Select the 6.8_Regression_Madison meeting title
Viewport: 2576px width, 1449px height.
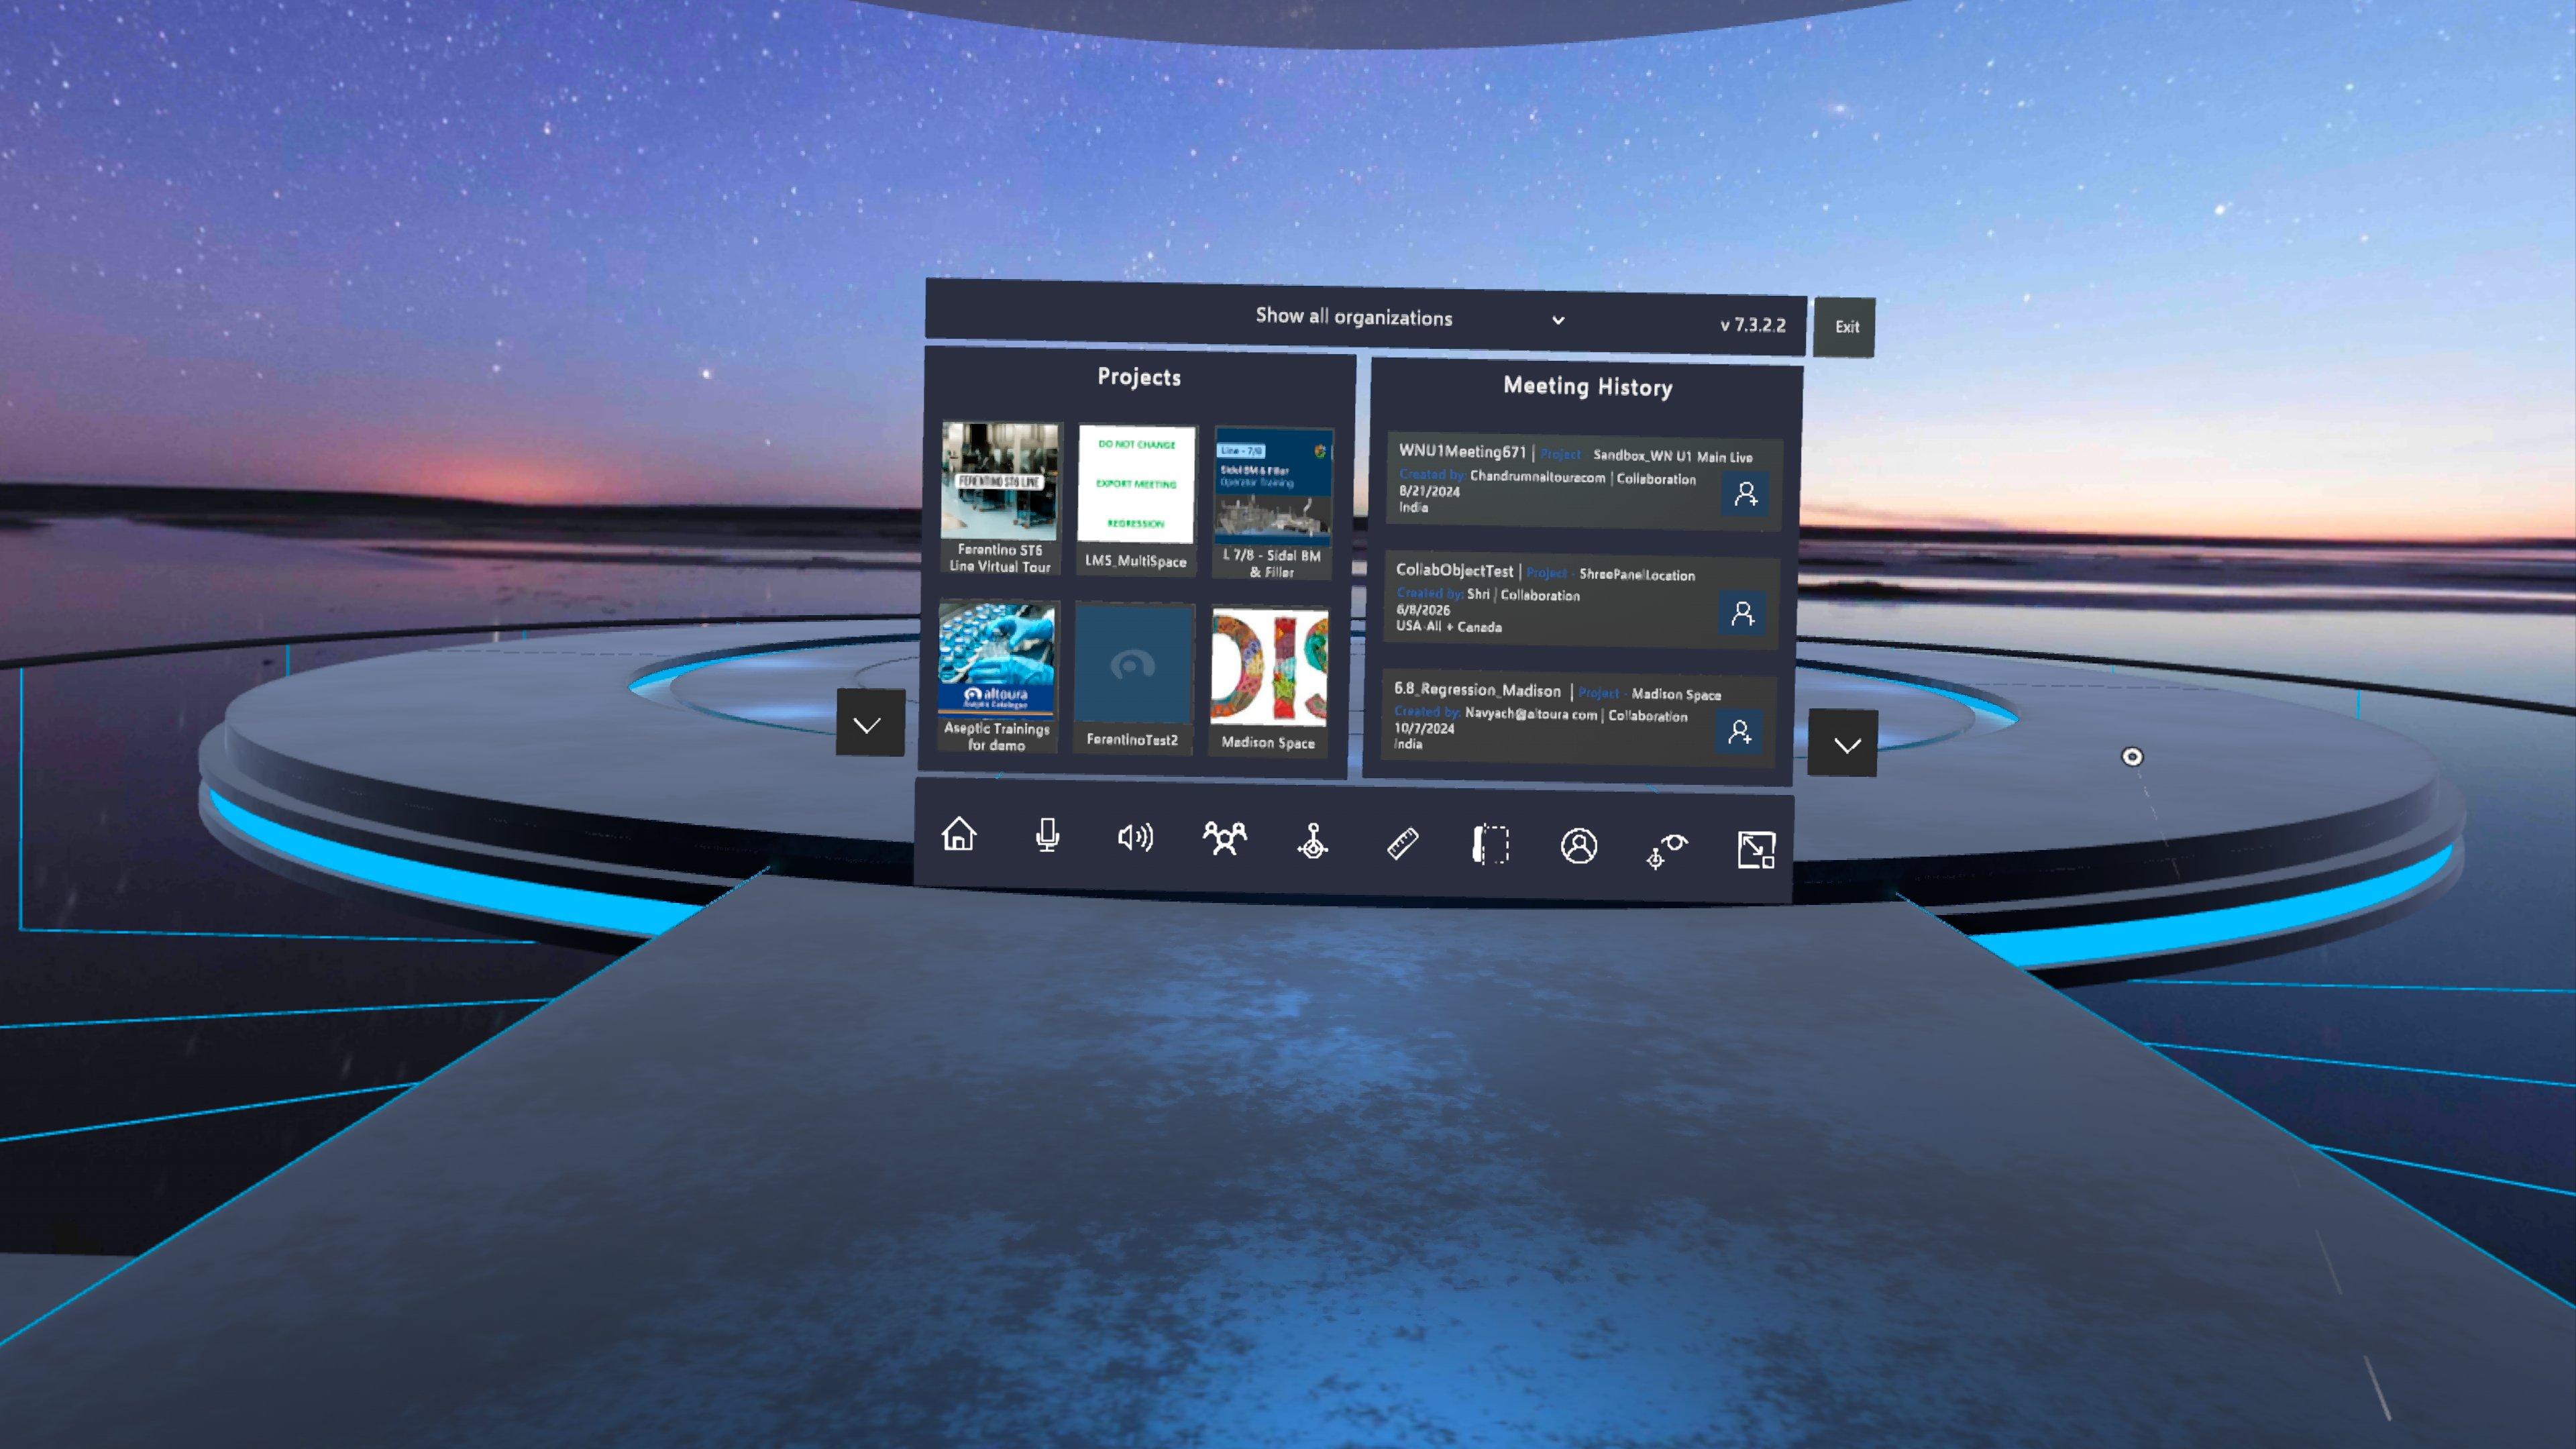pos(1477,690)
